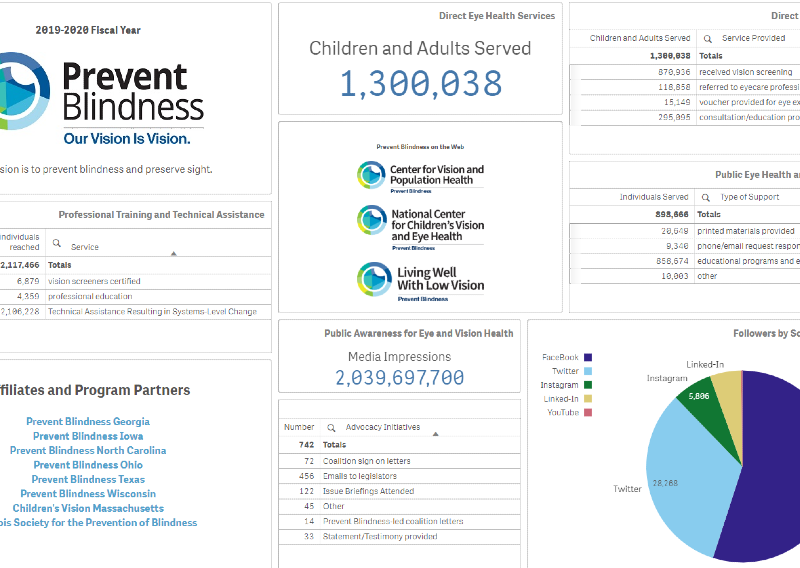The width and height of the screenshot is (800, 568).
Task: Select the Linked-In legend color swatch
Action: click(588, 399)
